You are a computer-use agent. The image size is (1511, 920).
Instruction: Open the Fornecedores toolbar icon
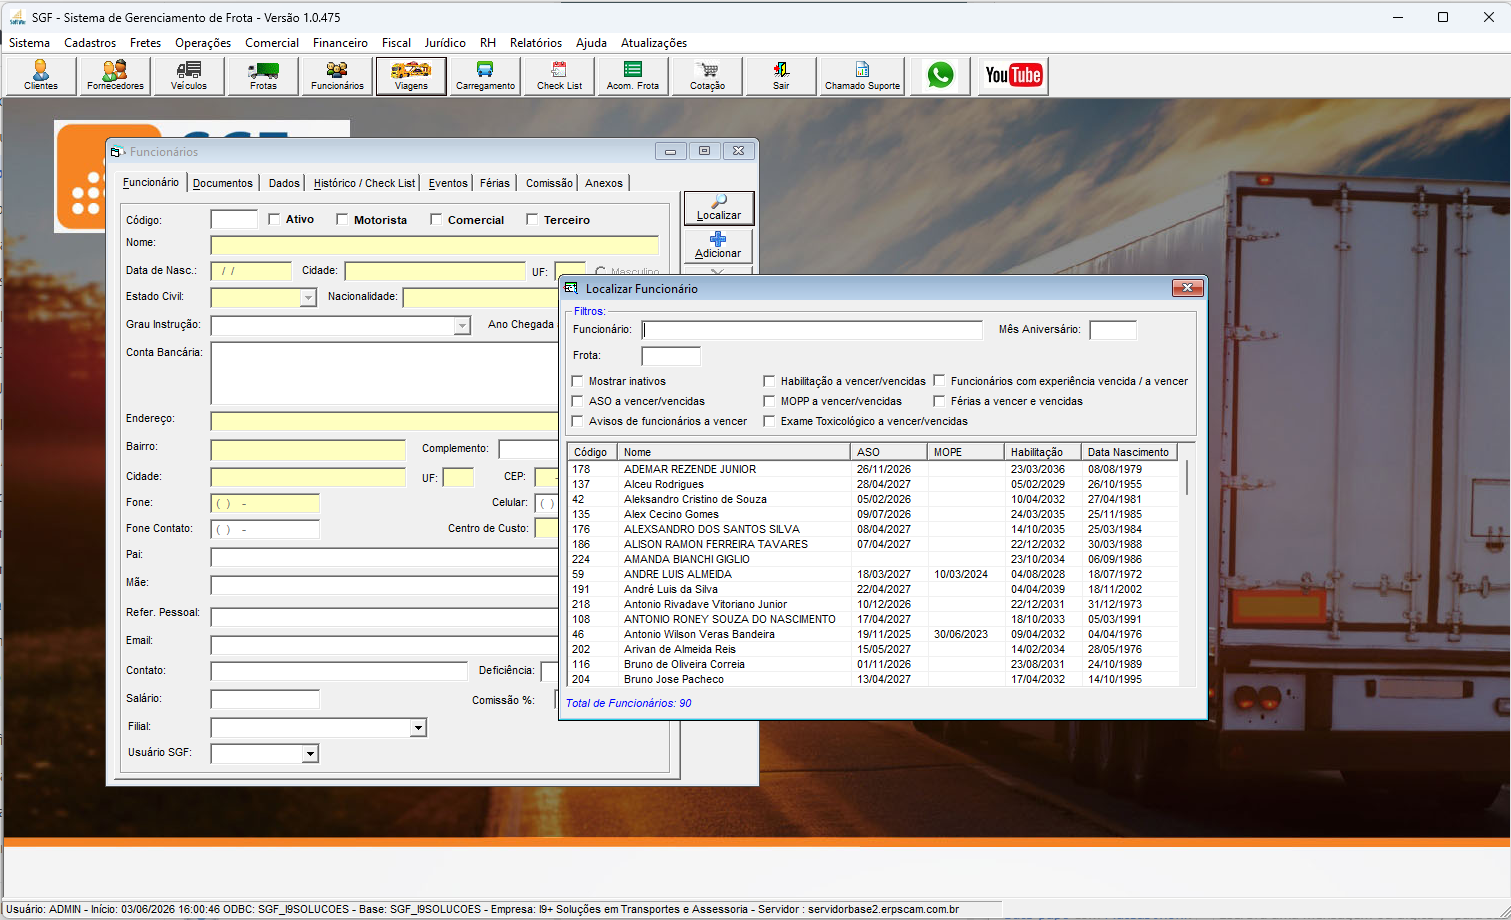(115, 76)
